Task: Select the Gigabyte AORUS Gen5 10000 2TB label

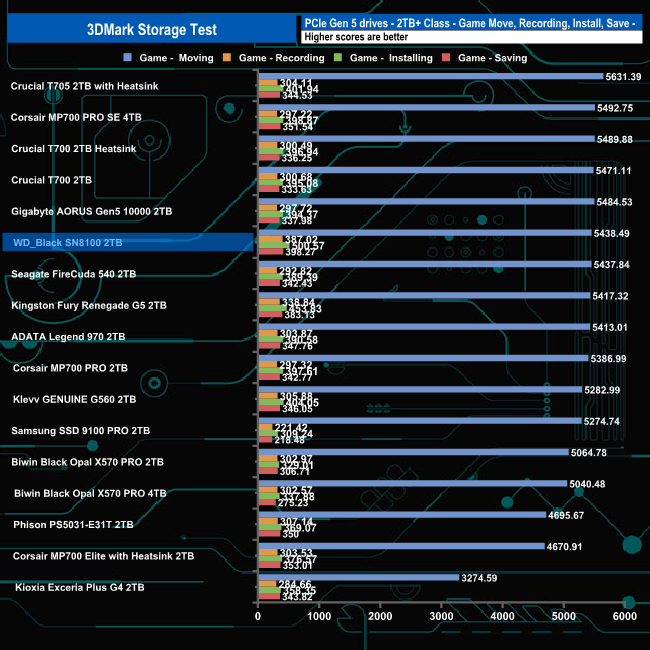Action: click(92, 211)
